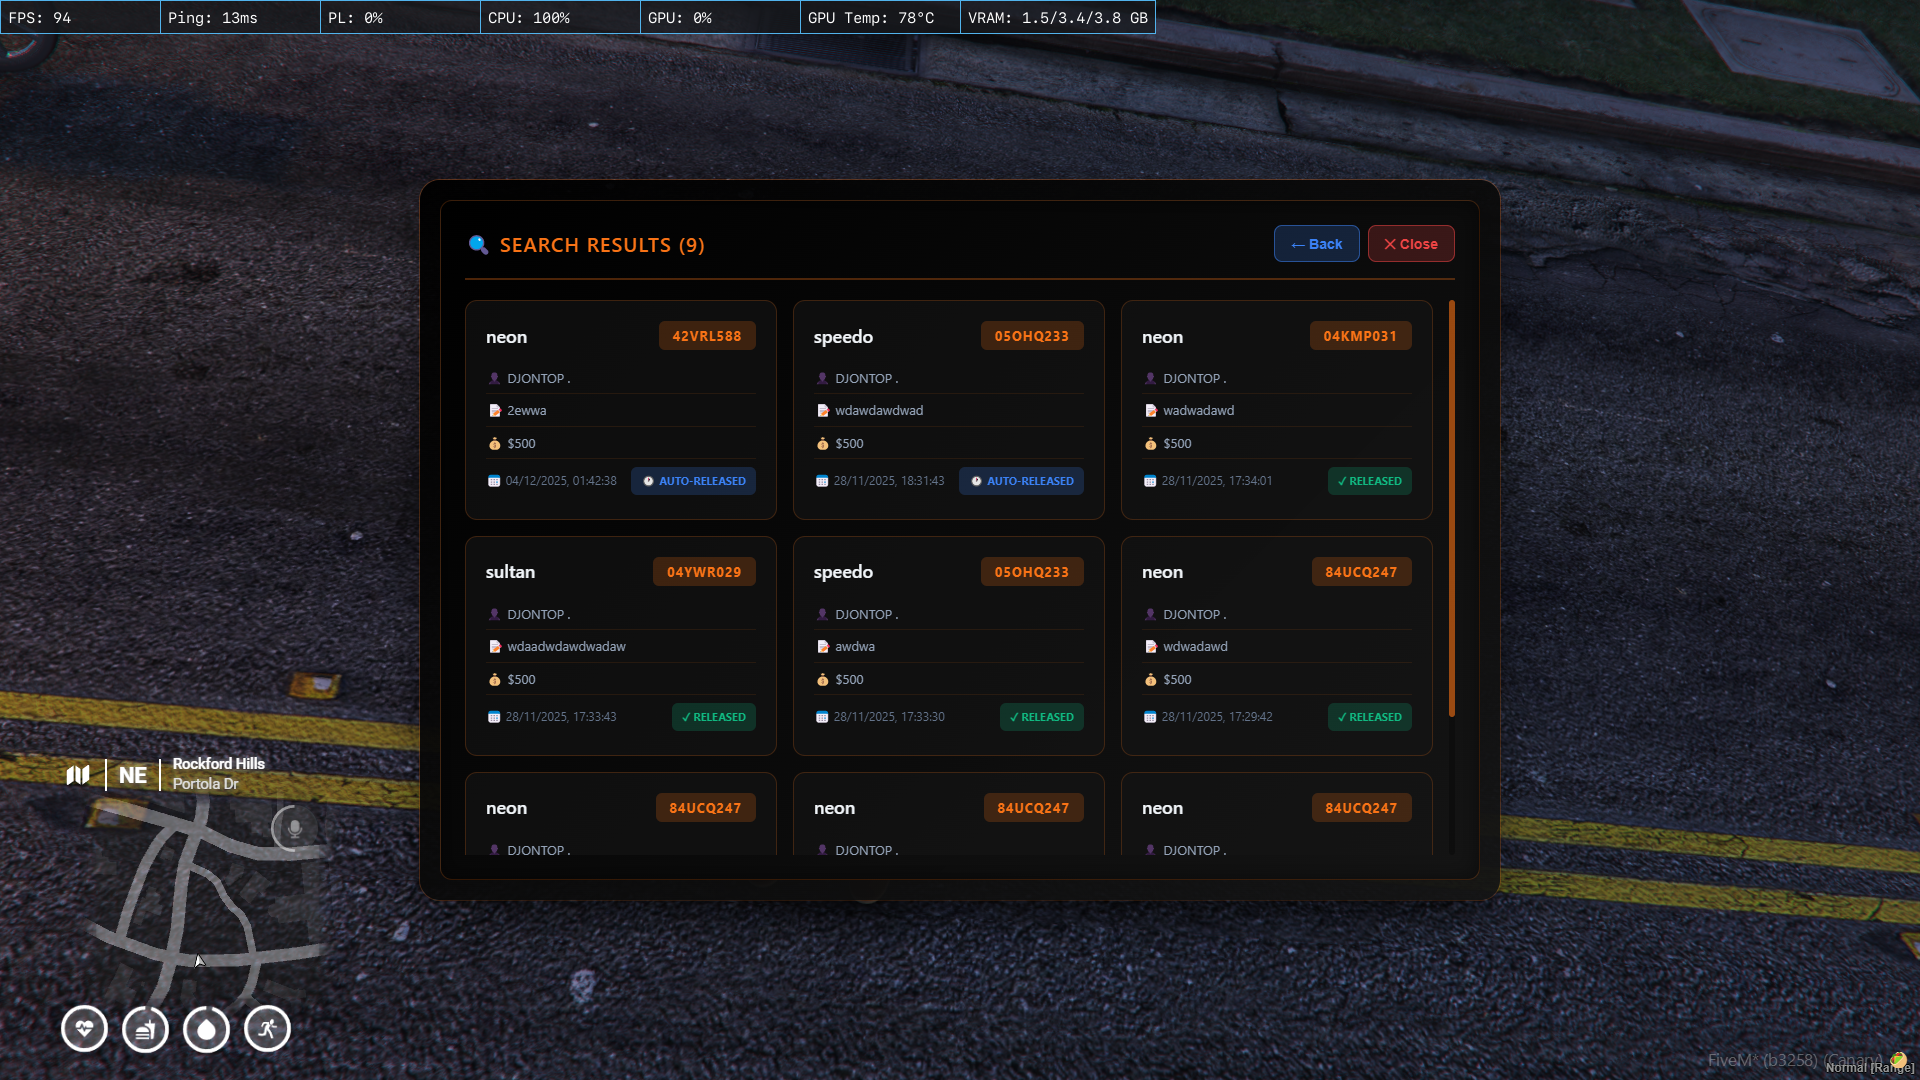The image size is (1920, 1080).
Task: Click the thirst water-drop icon near the minimap
Action: 206,1028
